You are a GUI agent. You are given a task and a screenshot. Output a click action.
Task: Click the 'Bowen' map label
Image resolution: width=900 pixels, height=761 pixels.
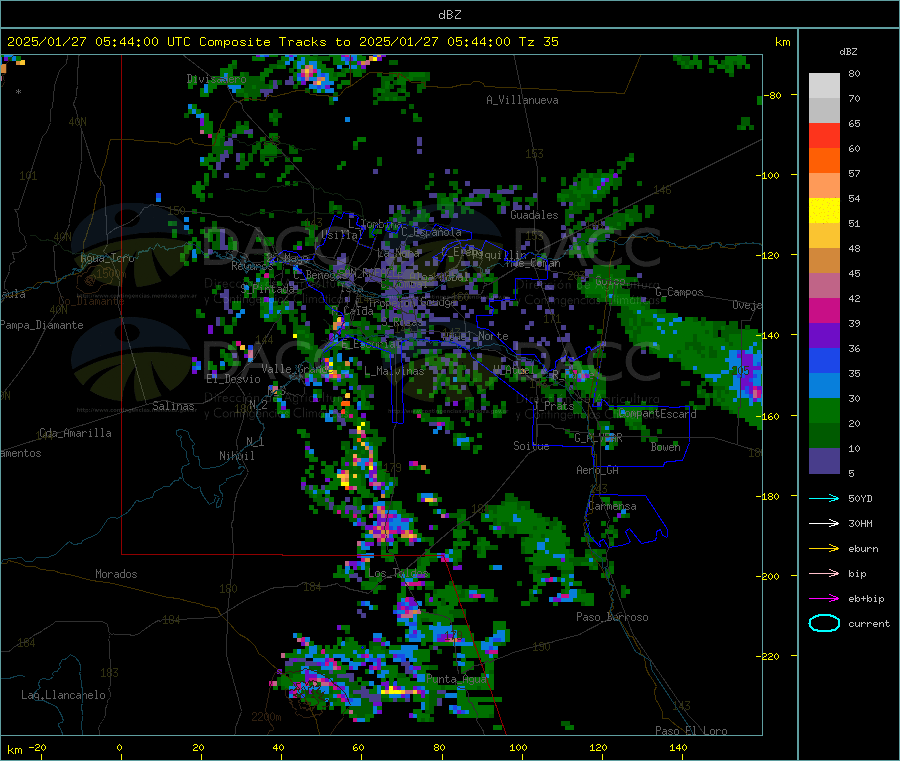click(666, 447)
